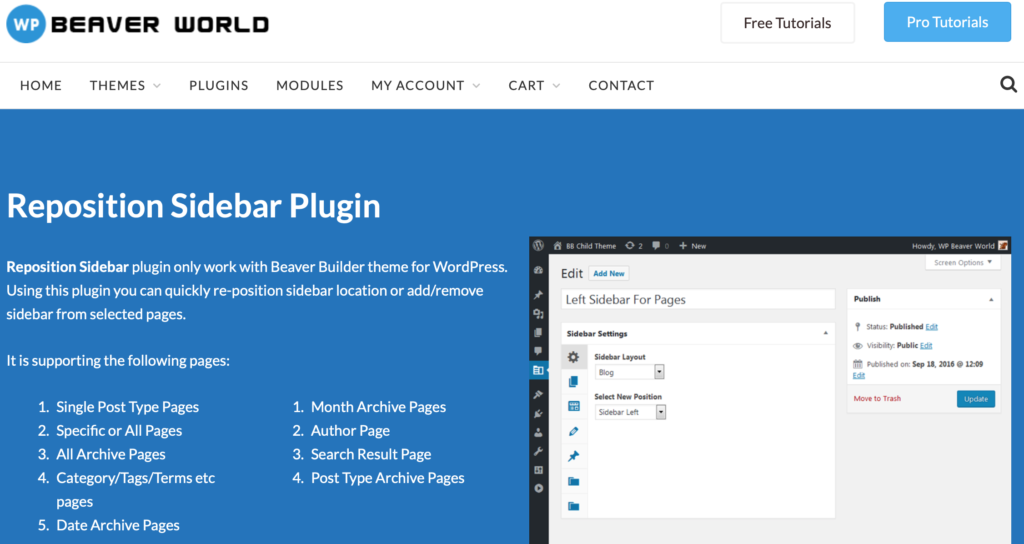
Task: Click the Move to Trash link
Action: pyautogui.click(x=877, y=398)
